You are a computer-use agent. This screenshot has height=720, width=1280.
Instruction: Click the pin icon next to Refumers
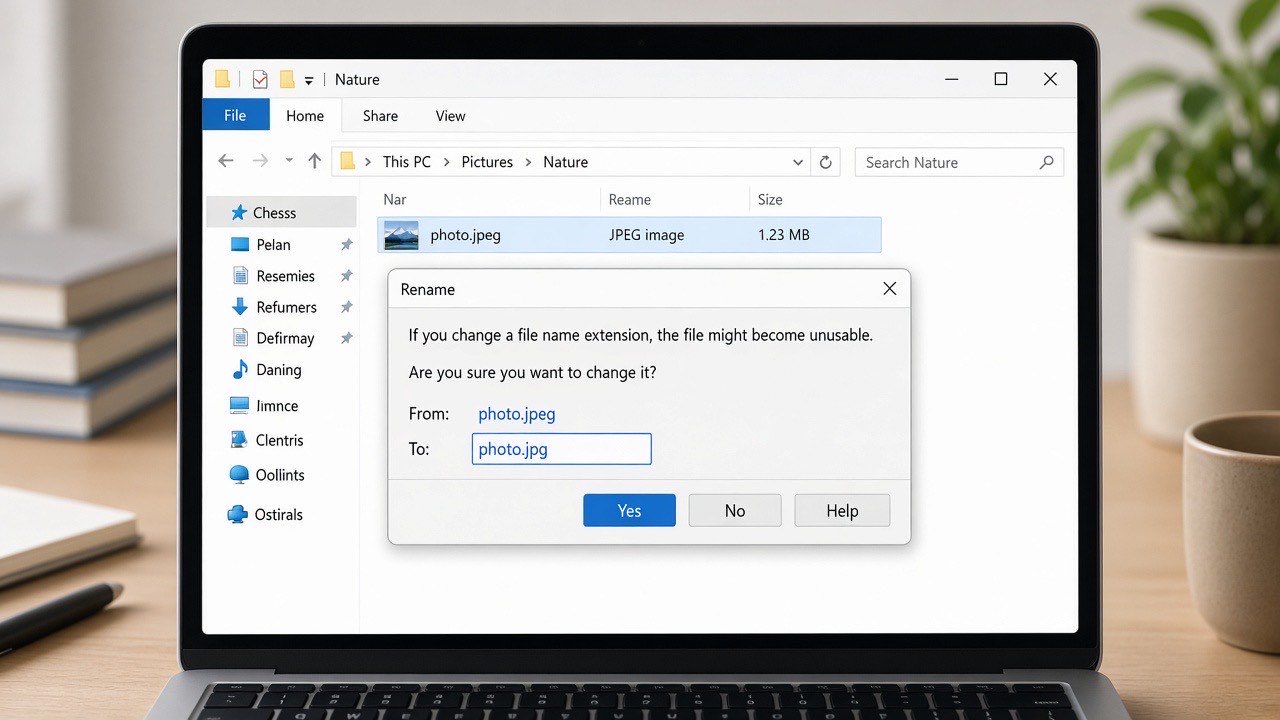346,307
